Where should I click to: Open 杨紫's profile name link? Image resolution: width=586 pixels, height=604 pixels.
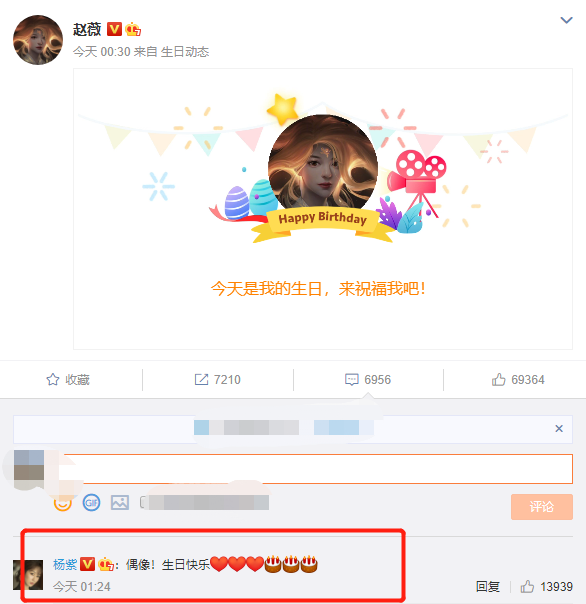click(x=65, y=565)
